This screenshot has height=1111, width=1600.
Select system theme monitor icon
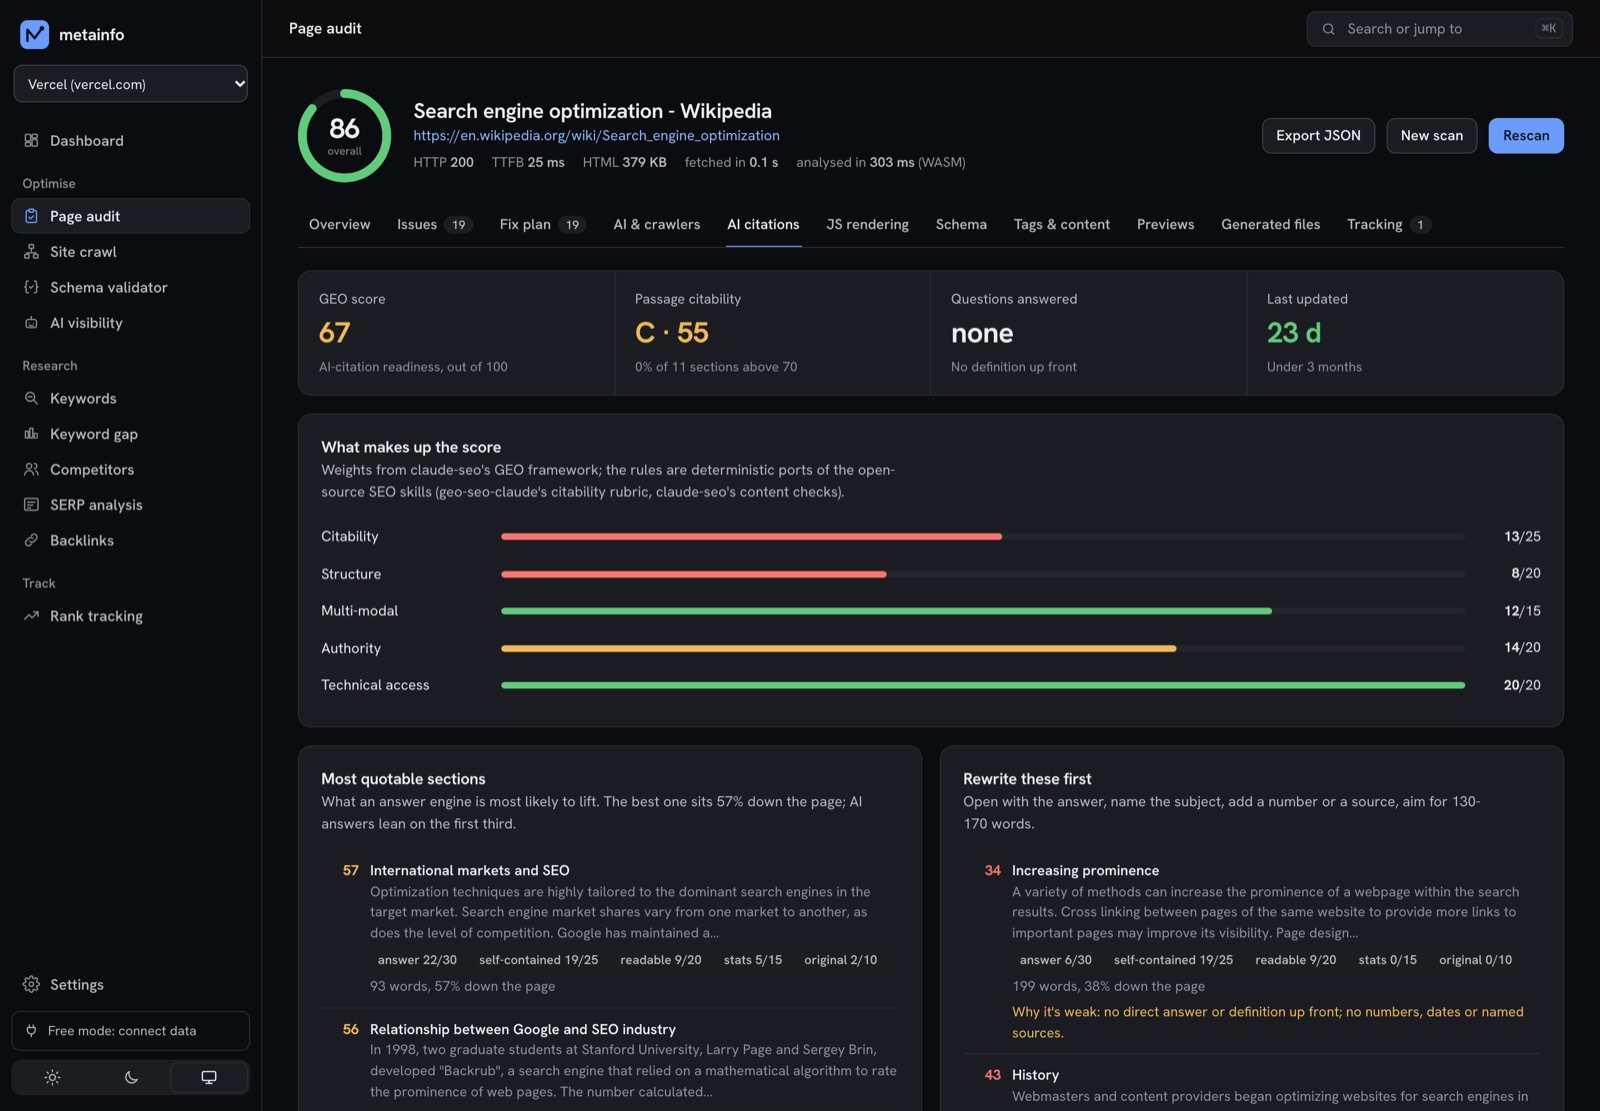click(x=209, y=1077)
